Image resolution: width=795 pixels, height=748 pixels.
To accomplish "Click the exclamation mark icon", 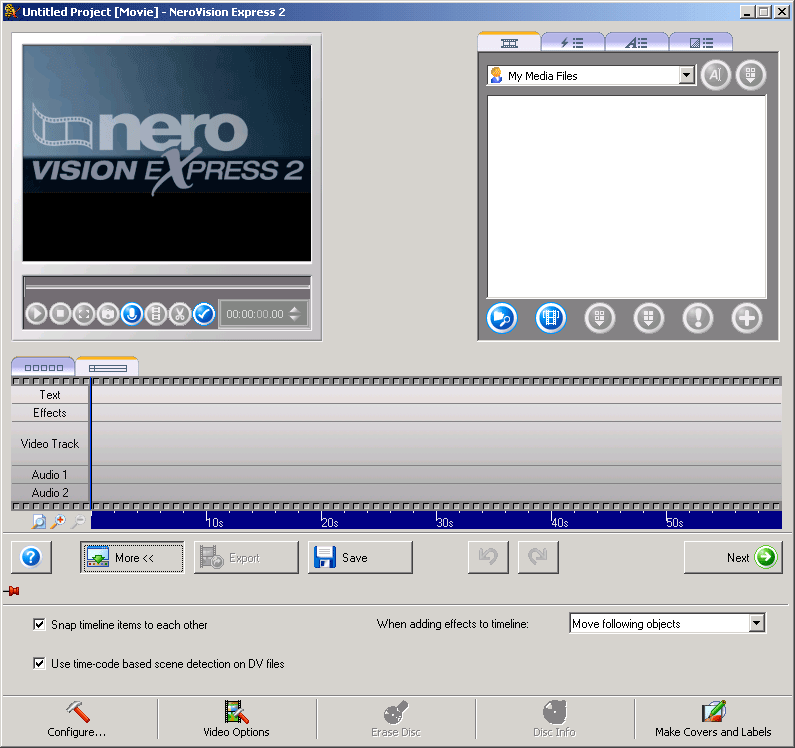I will point(698,318).
